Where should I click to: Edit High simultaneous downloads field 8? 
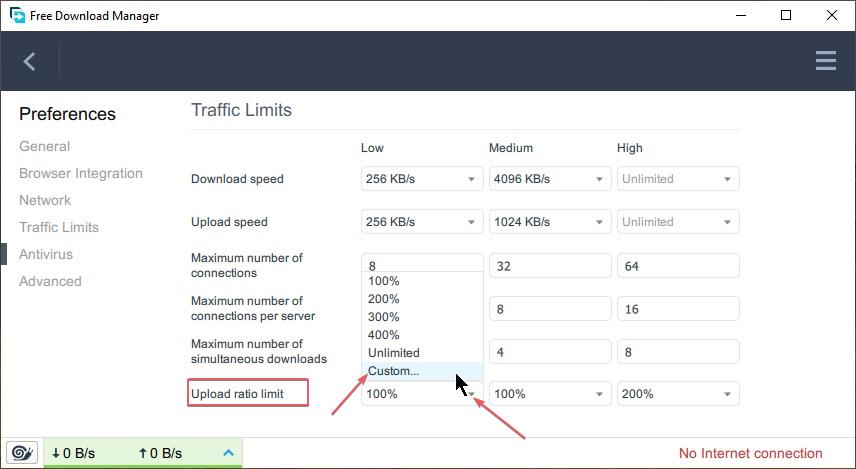pyautogui.click(x=678, y=352)
